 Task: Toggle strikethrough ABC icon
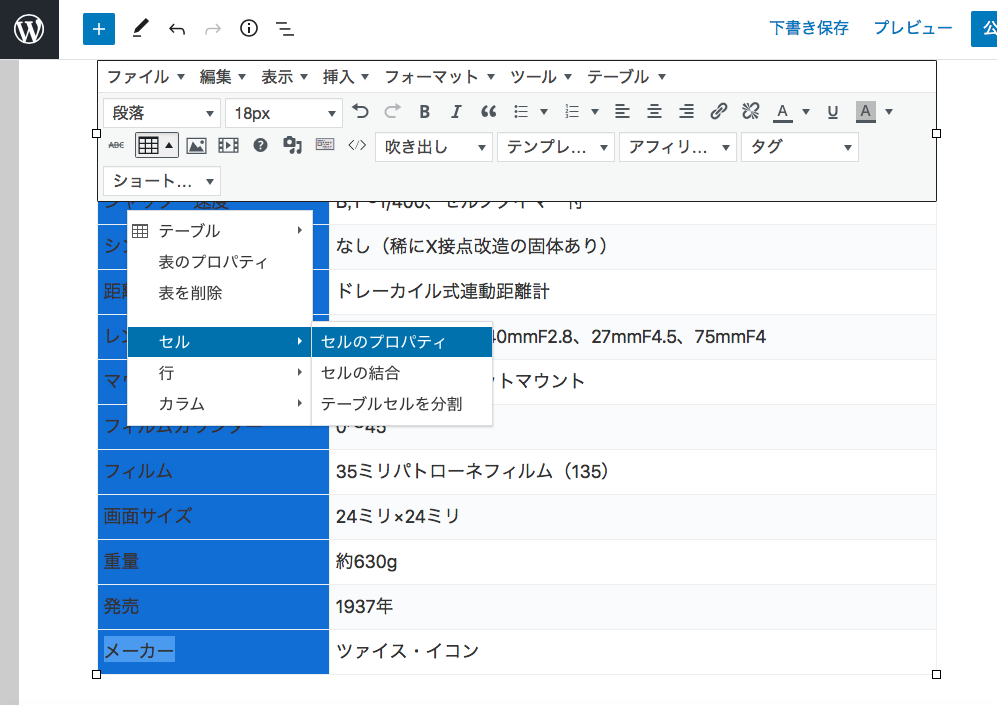[116, 146]
